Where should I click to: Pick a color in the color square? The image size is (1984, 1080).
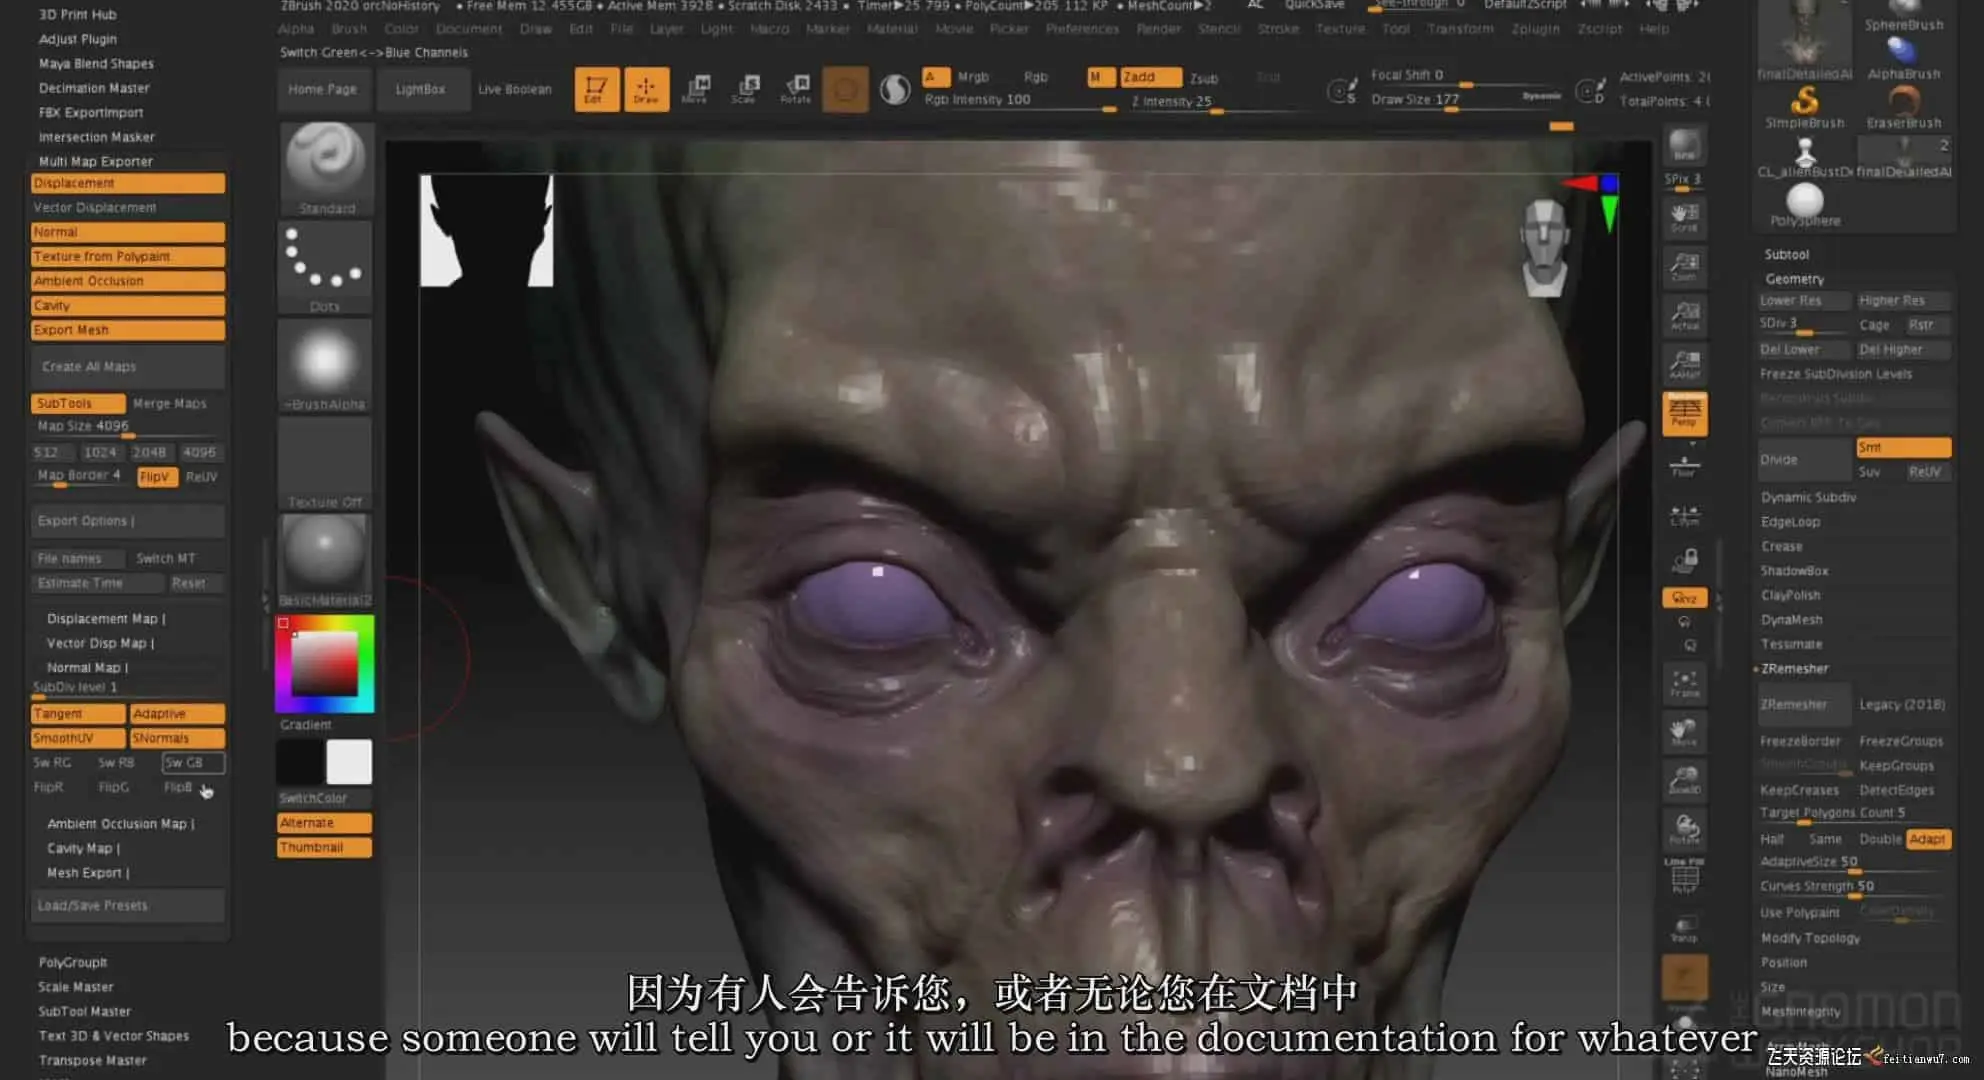pyautogui.click(x=325, y=664)
